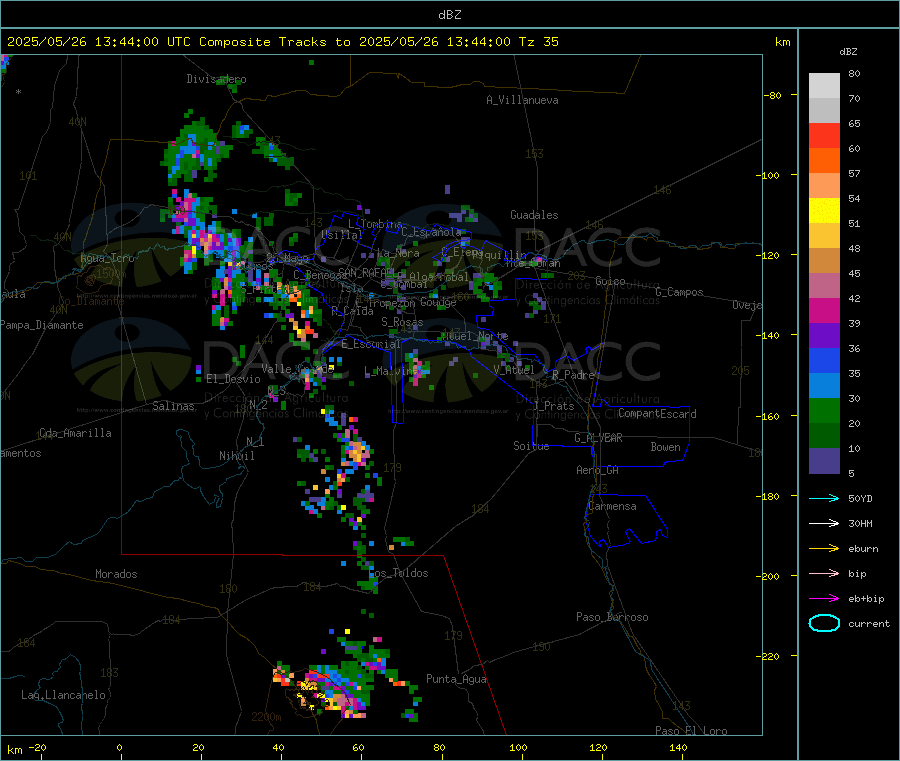Click the 'J_Prats' map label

pyautogui.click(x=554, y=405)
